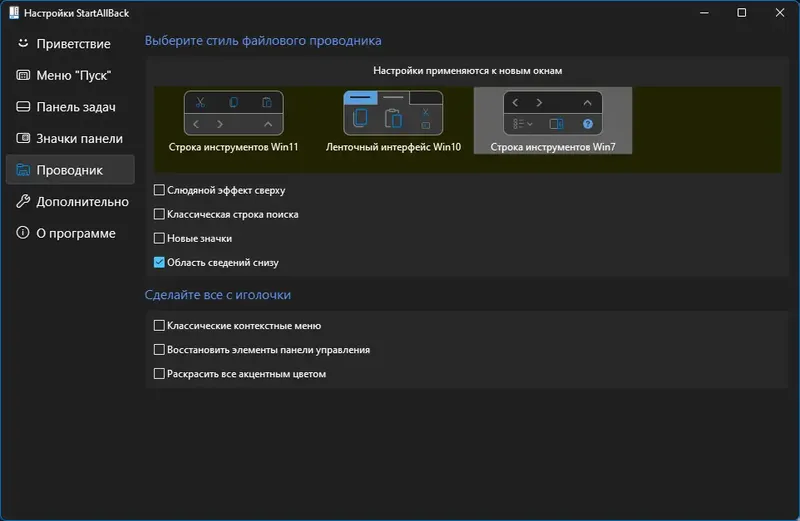Image resolution: width=800 pixels, height=521 pixels.
Task: Select Значки панели in sidebar
Action: click(x=70, y=139)
